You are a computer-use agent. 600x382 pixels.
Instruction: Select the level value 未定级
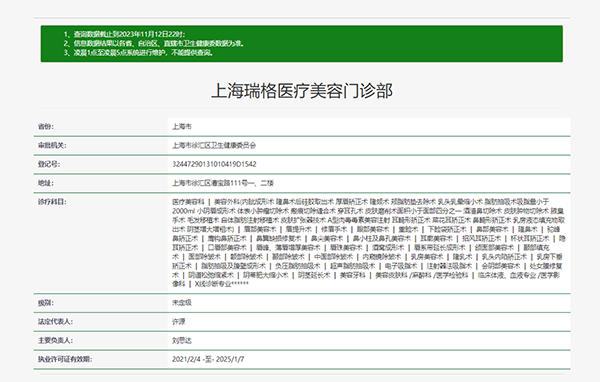182,302
